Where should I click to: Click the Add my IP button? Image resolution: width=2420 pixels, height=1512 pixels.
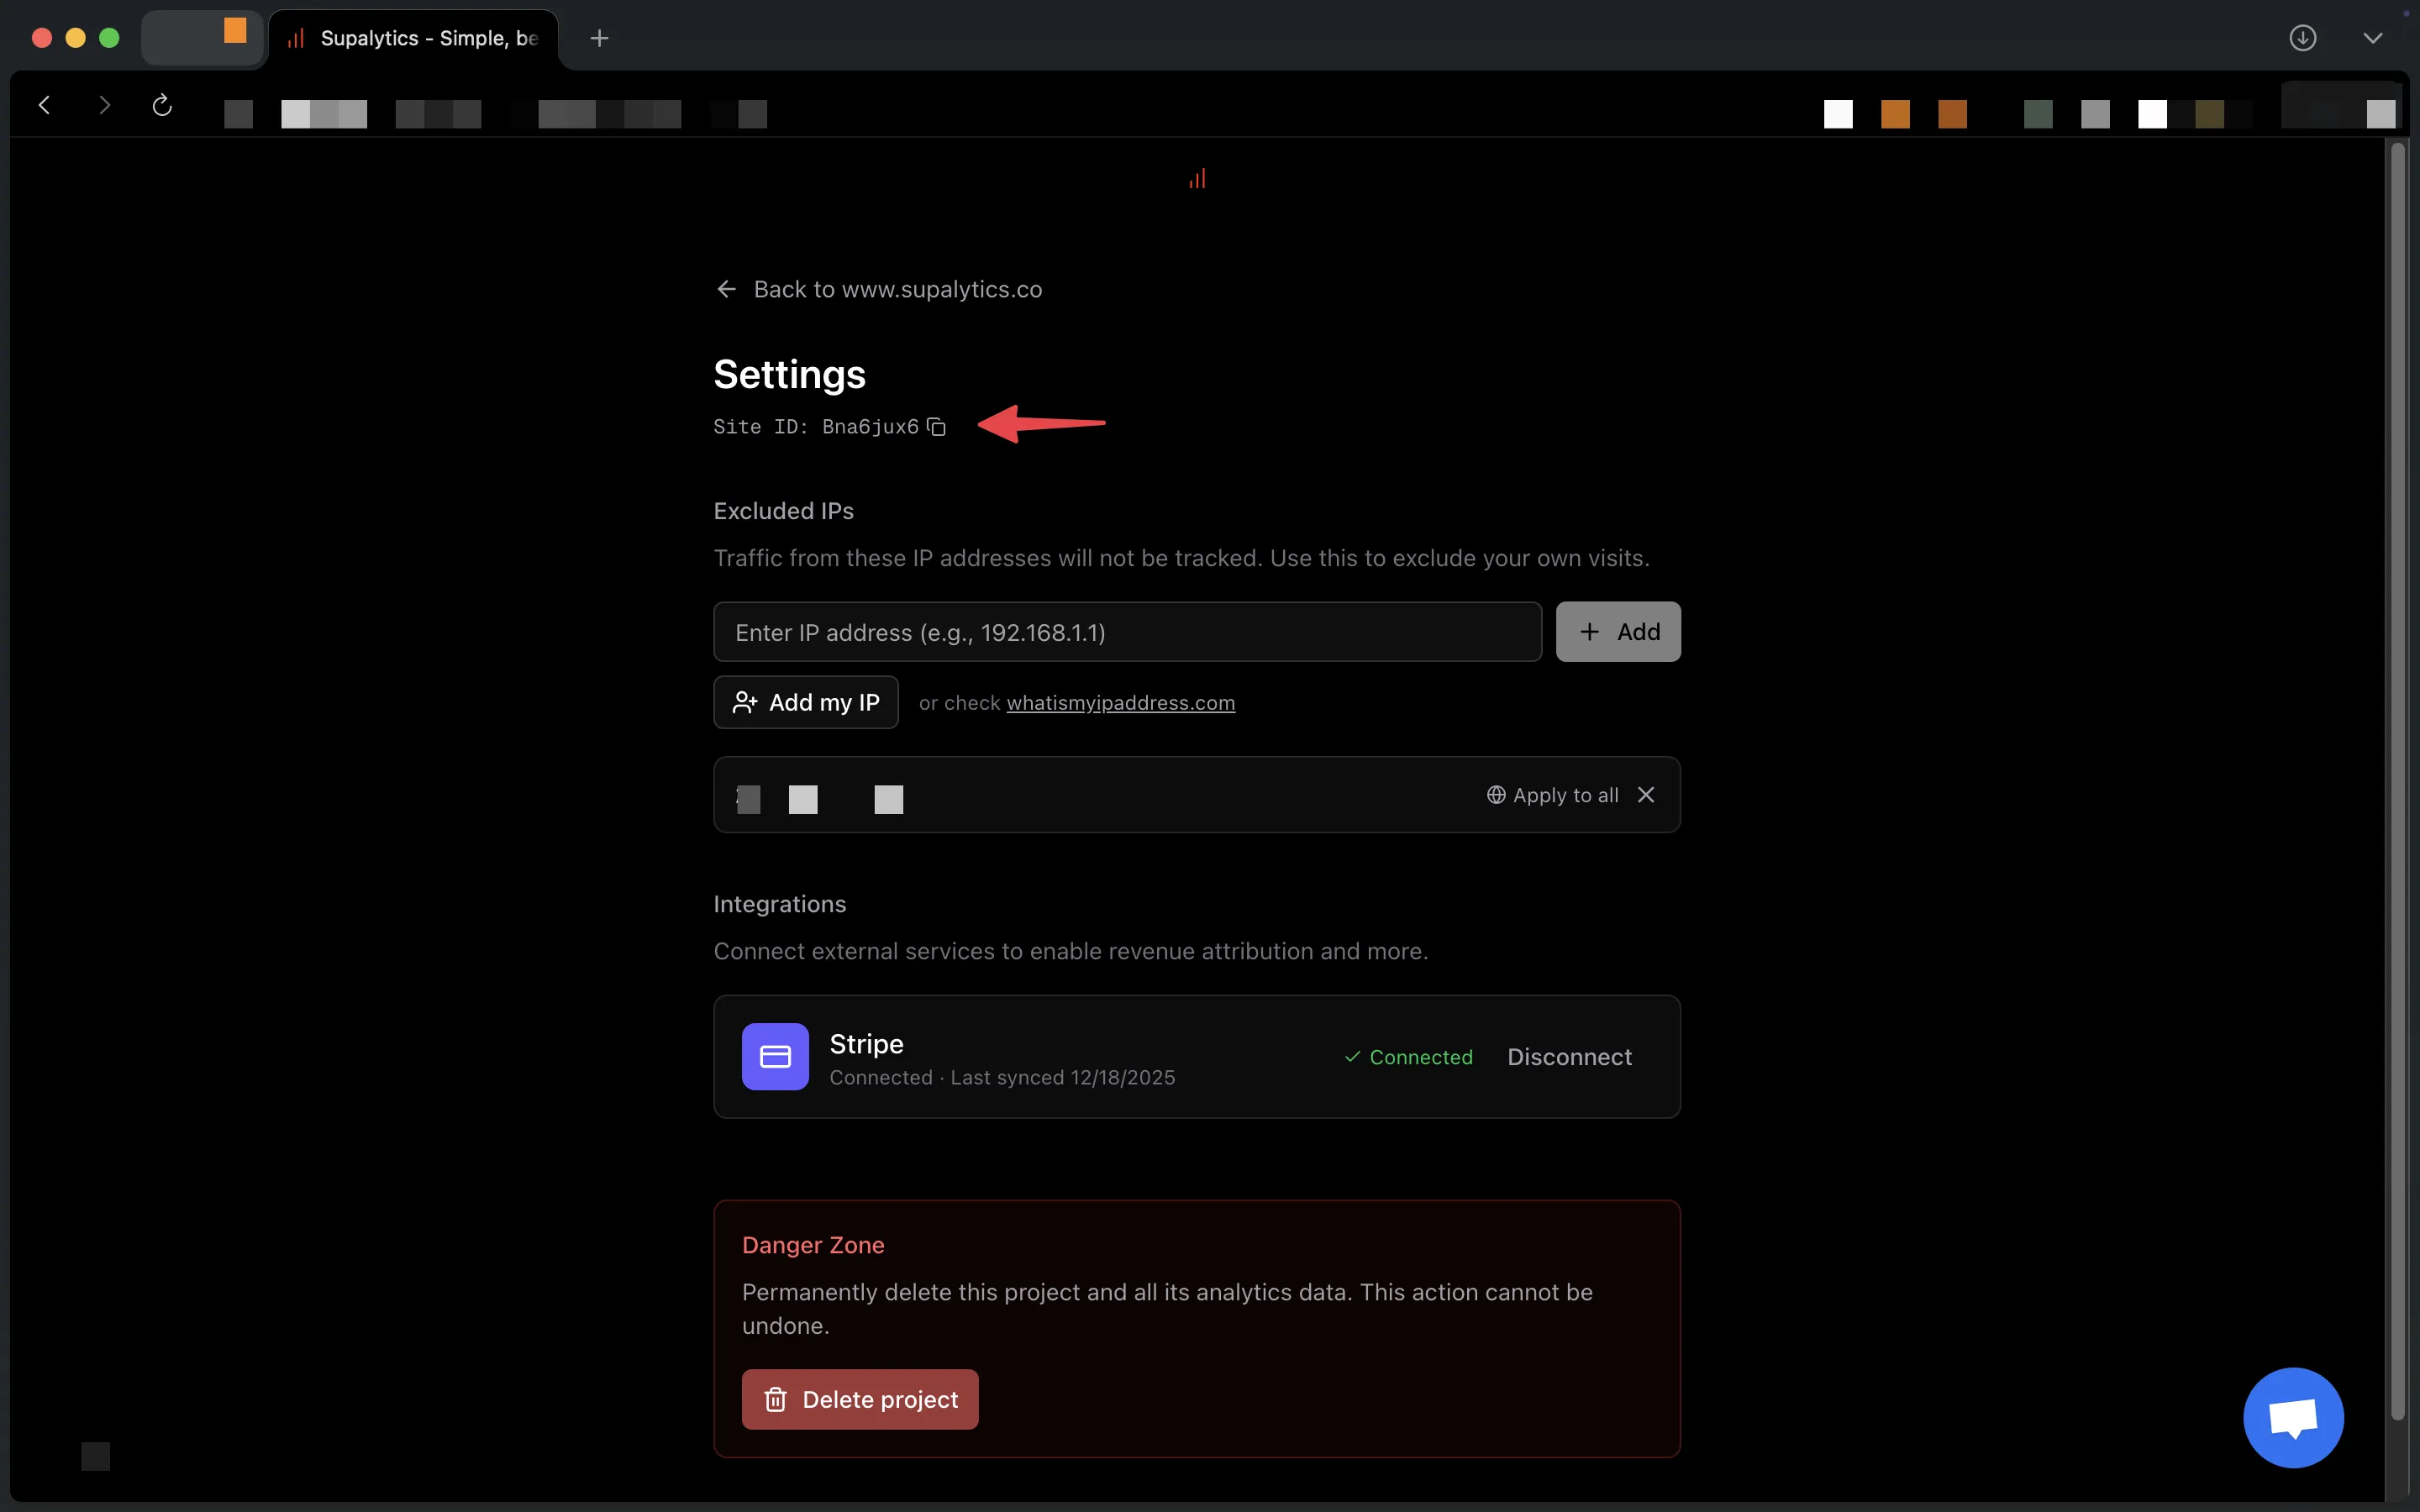(806, 702)
